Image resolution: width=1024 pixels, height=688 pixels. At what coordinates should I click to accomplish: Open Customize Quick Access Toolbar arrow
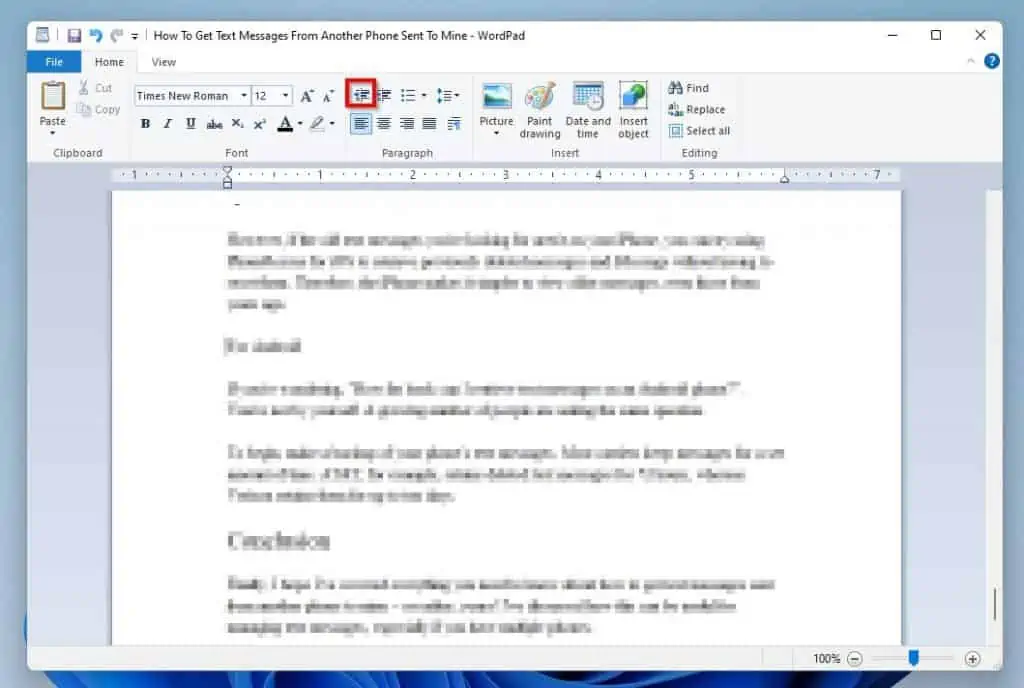pos(135,37)
